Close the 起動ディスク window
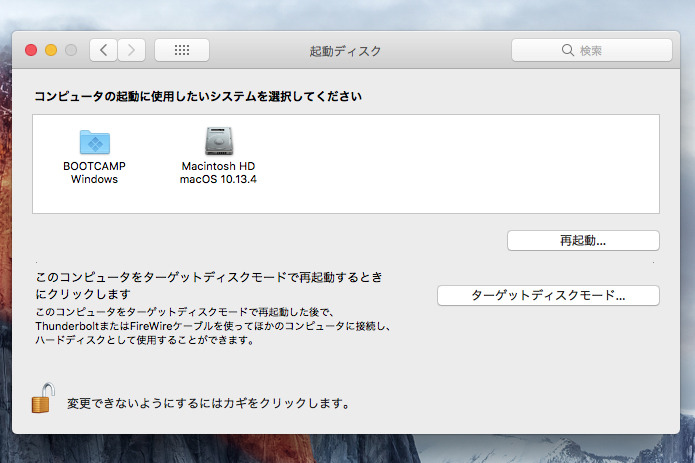The width and height of the screenshot is (695, 463). point(31,50)
